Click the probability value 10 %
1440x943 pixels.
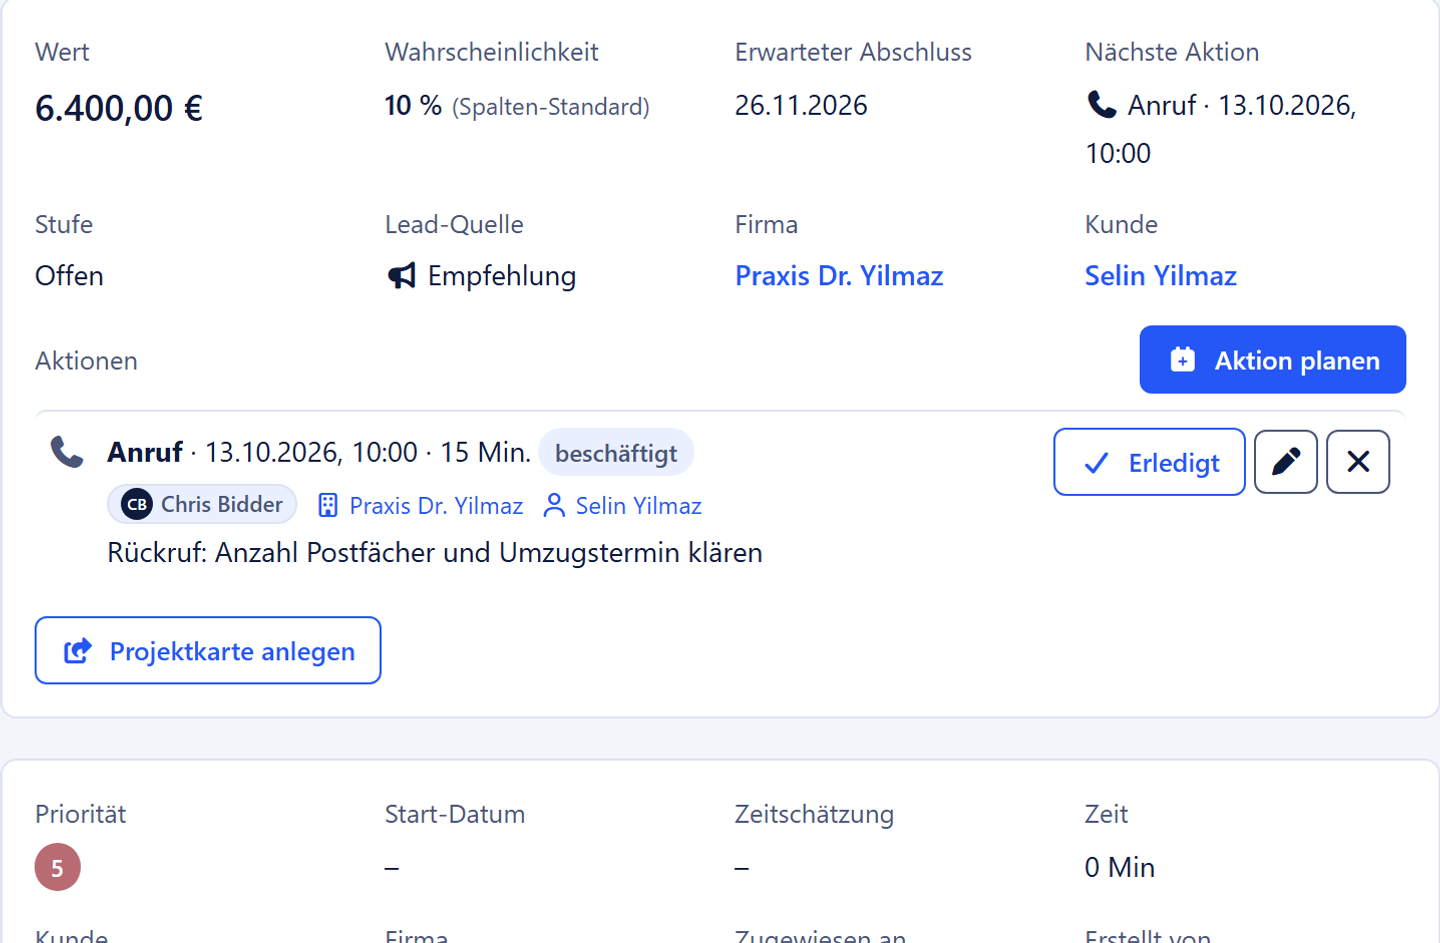coord(413,106)
